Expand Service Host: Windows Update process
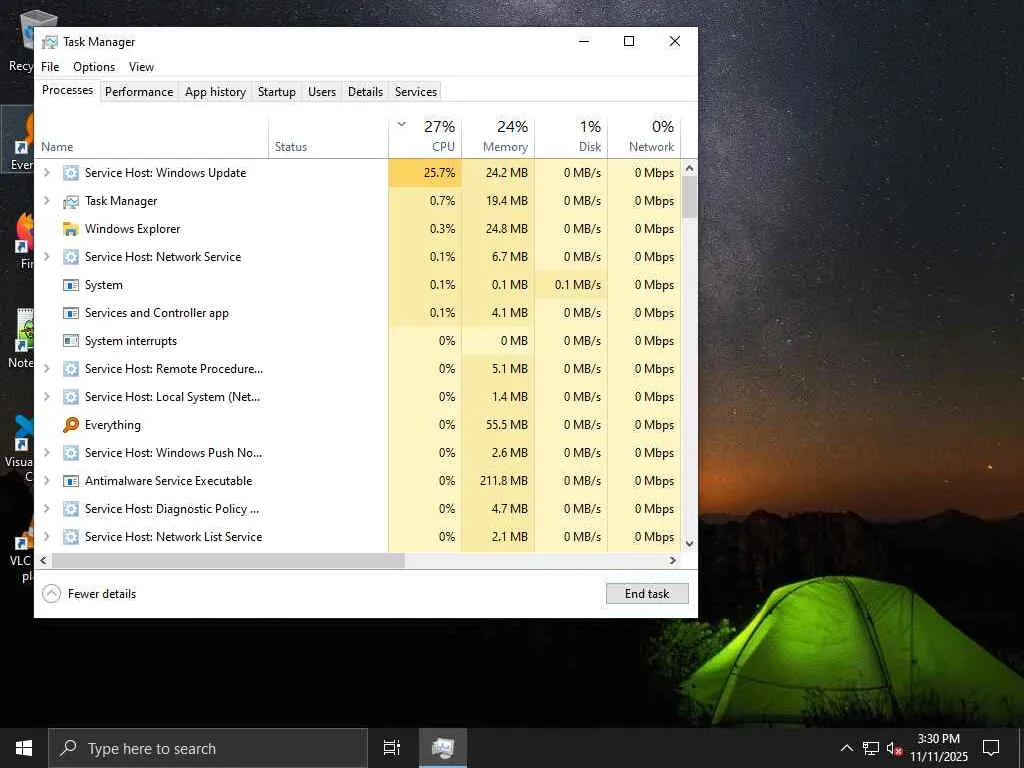The image size is (1024, 768). click(x=46, y=172)
